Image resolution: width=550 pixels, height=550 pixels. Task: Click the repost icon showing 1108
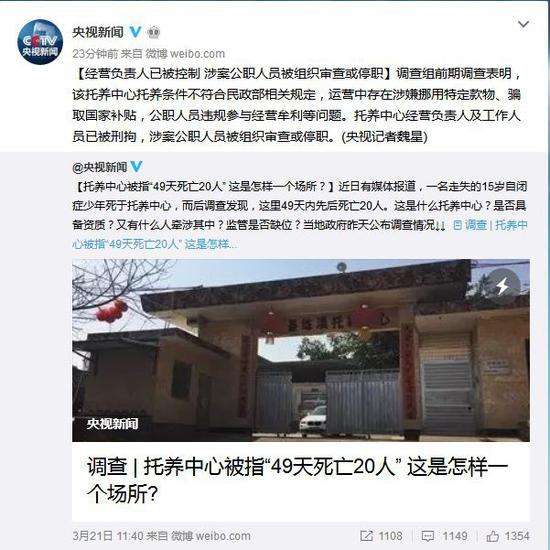pyautogui.click(x=381, y=536)
